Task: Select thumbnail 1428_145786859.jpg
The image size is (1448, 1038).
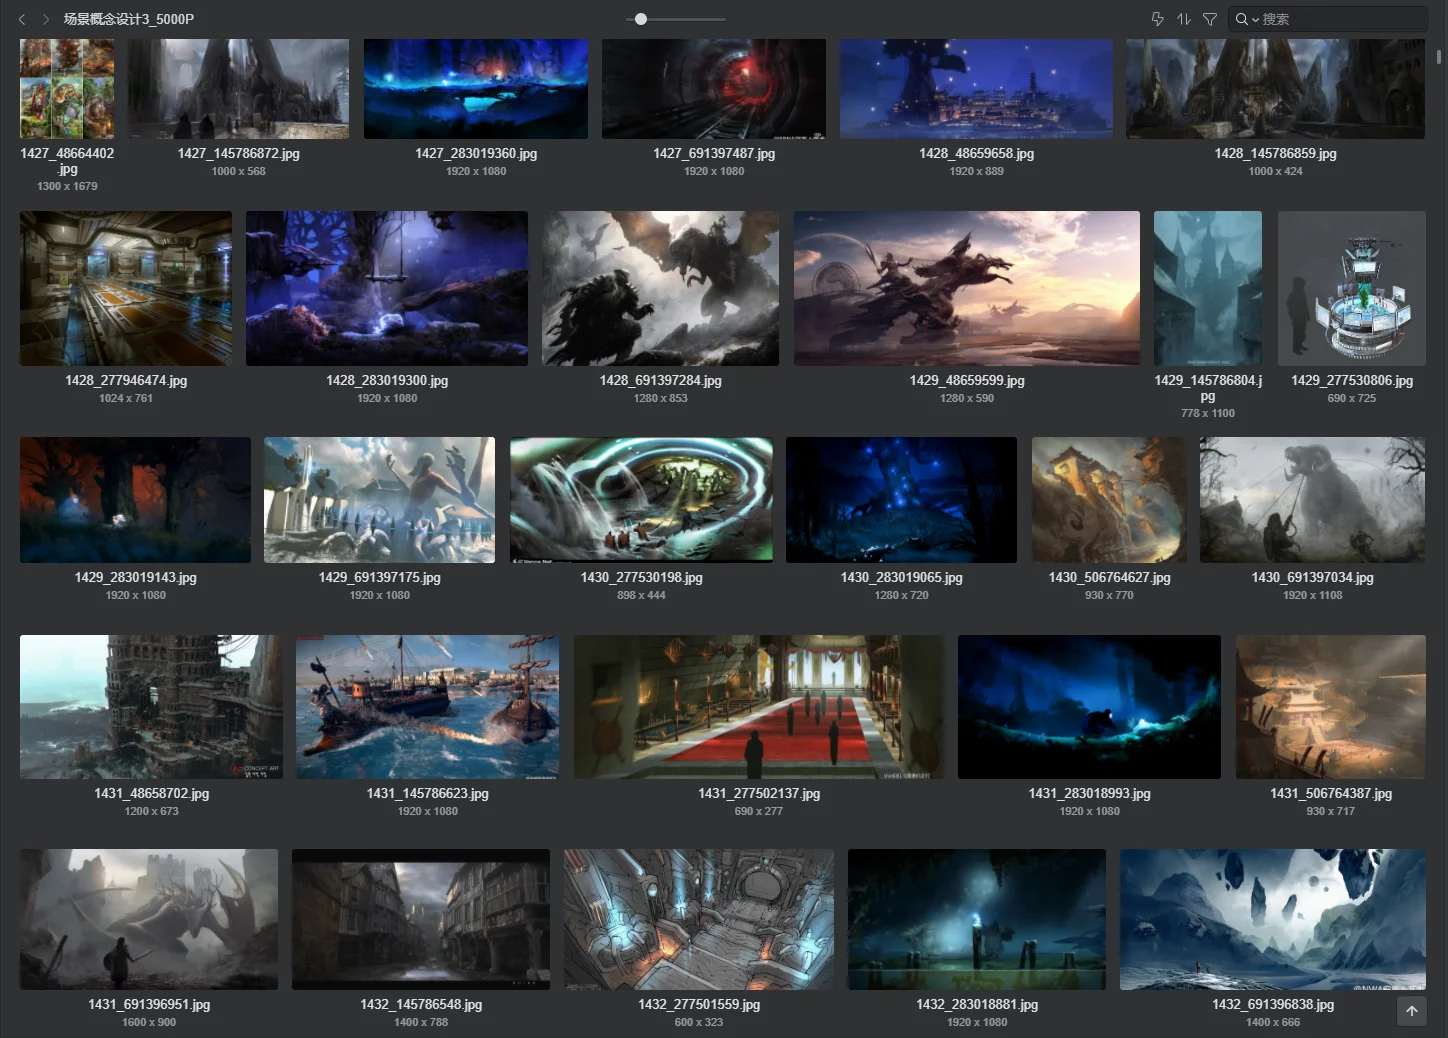Action: click(x=1276, y=88)
